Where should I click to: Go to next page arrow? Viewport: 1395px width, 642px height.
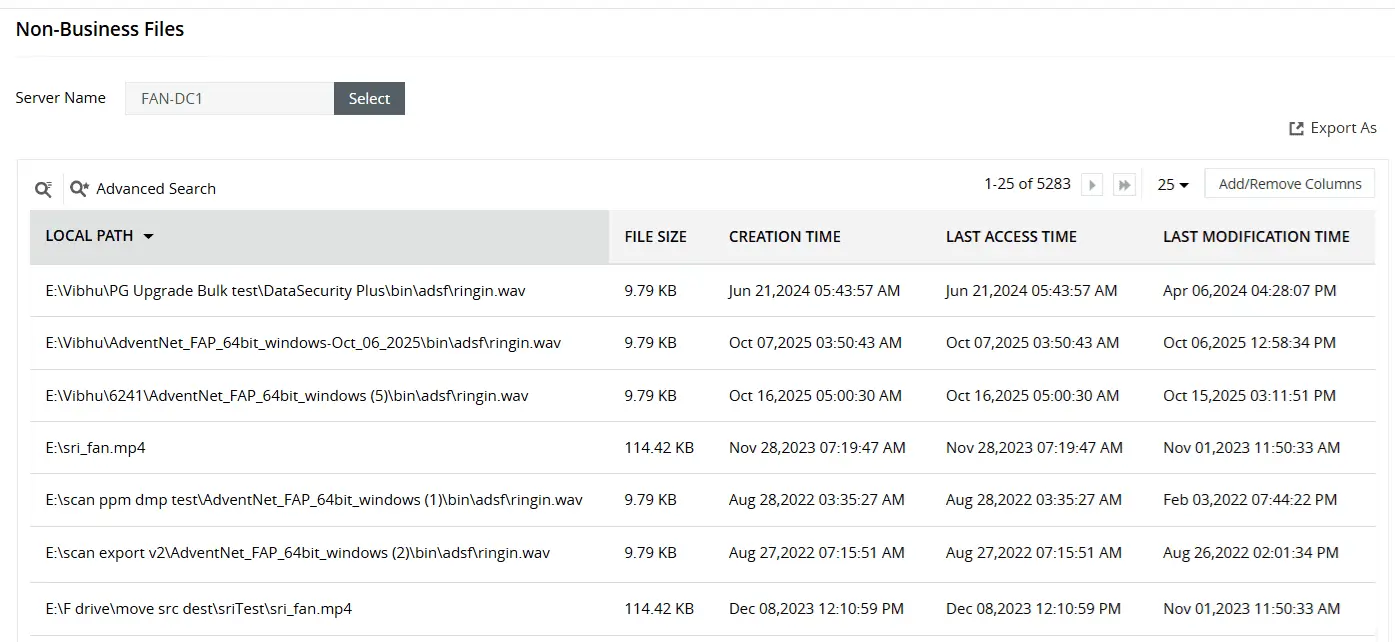tap(1092, 185)
